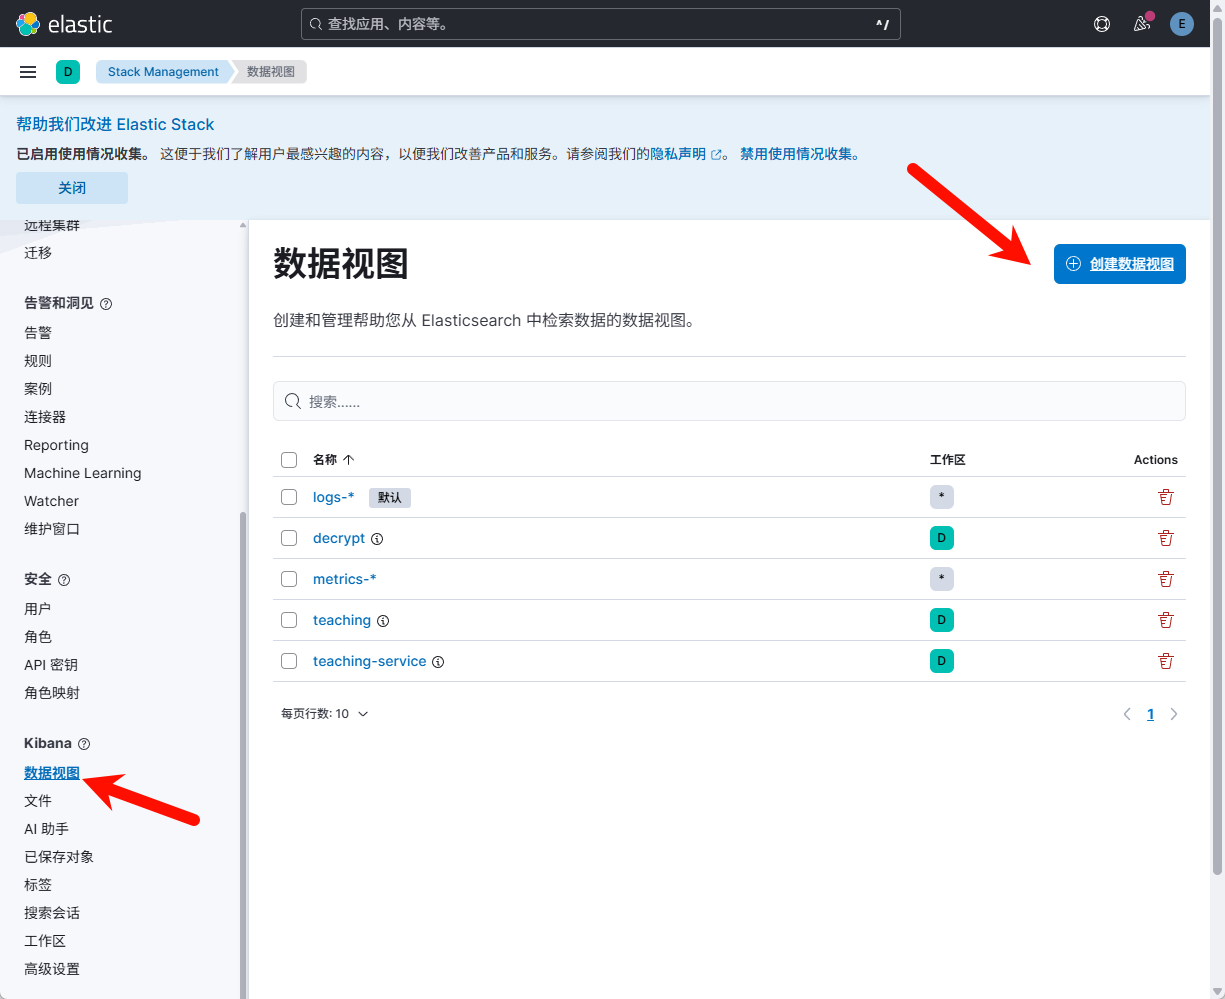Image resolution: width=1225 pixels, height=999 pixels.
Task: Open 规则 in sidebar
Action: (38, 361)
